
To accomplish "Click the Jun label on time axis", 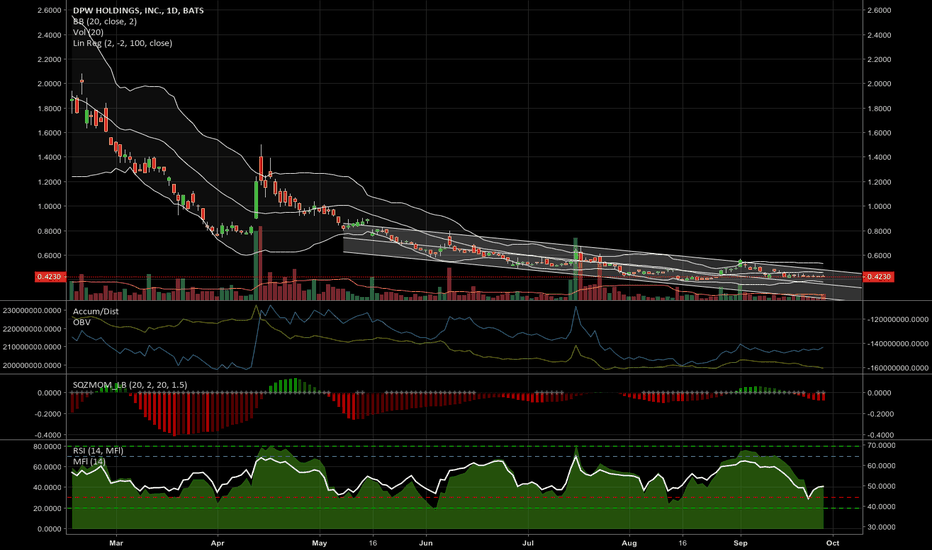I will coord(426,543).
